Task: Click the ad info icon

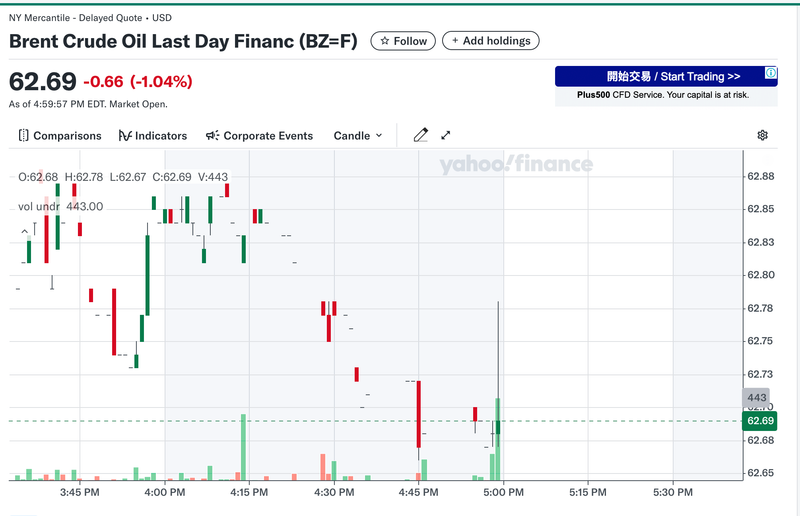Action: point(770,73)
